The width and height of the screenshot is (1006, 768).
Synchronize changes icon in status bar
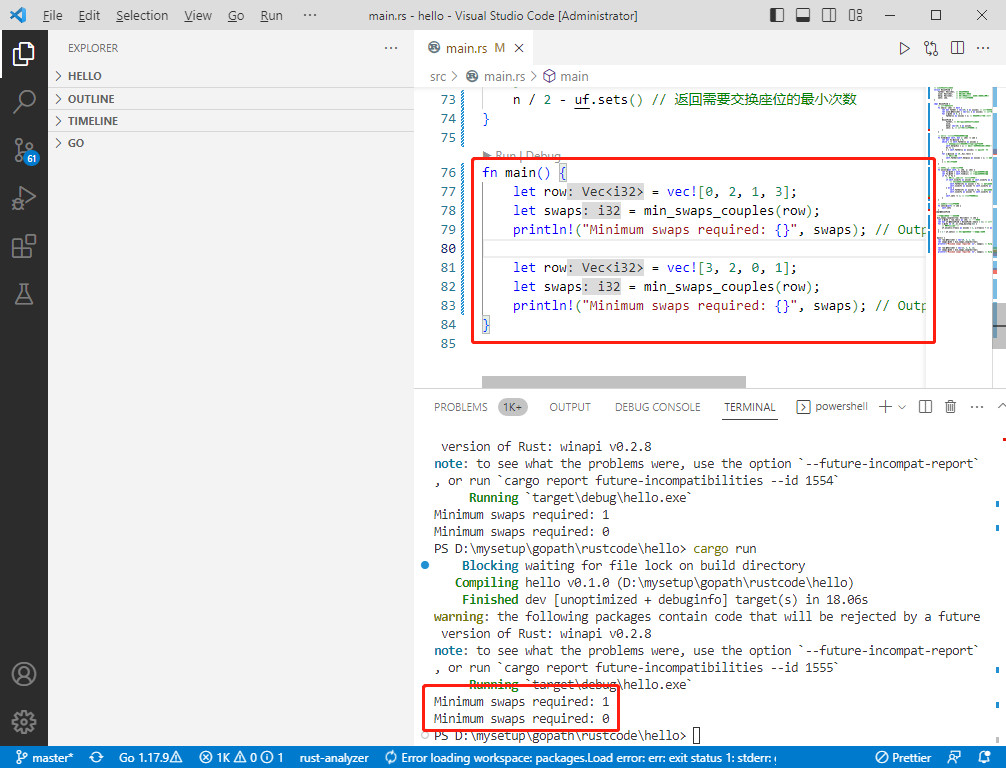coord(96,757)
